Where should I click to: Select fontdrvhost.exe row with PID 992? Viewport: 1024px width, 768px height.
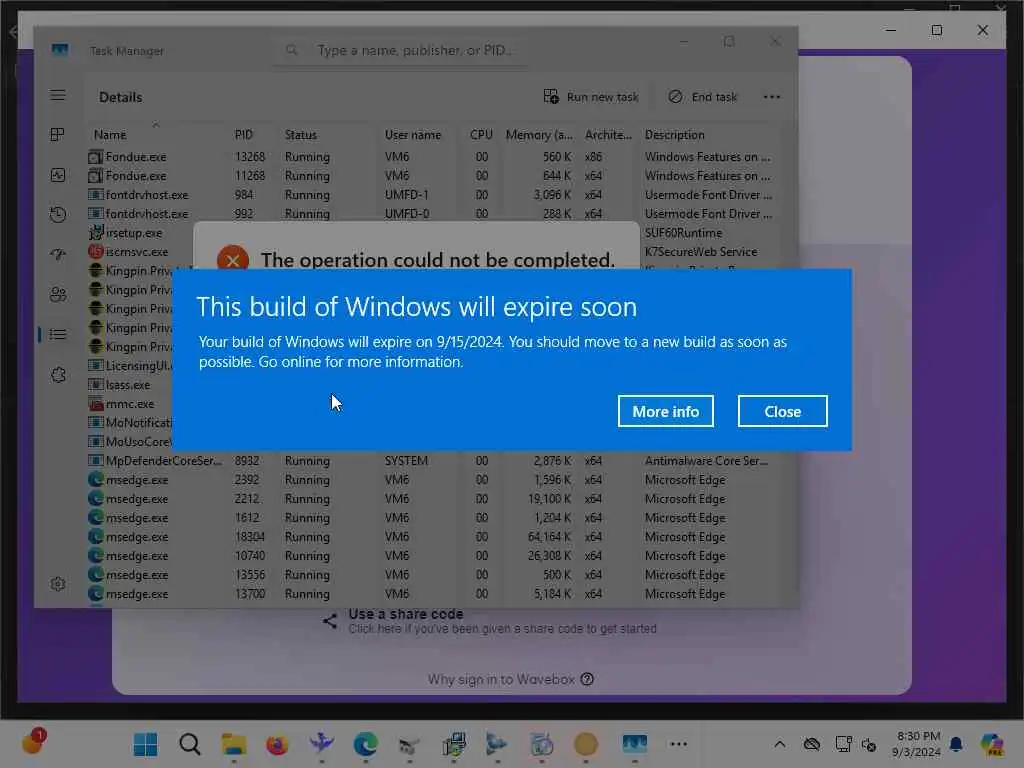point(431,213)
